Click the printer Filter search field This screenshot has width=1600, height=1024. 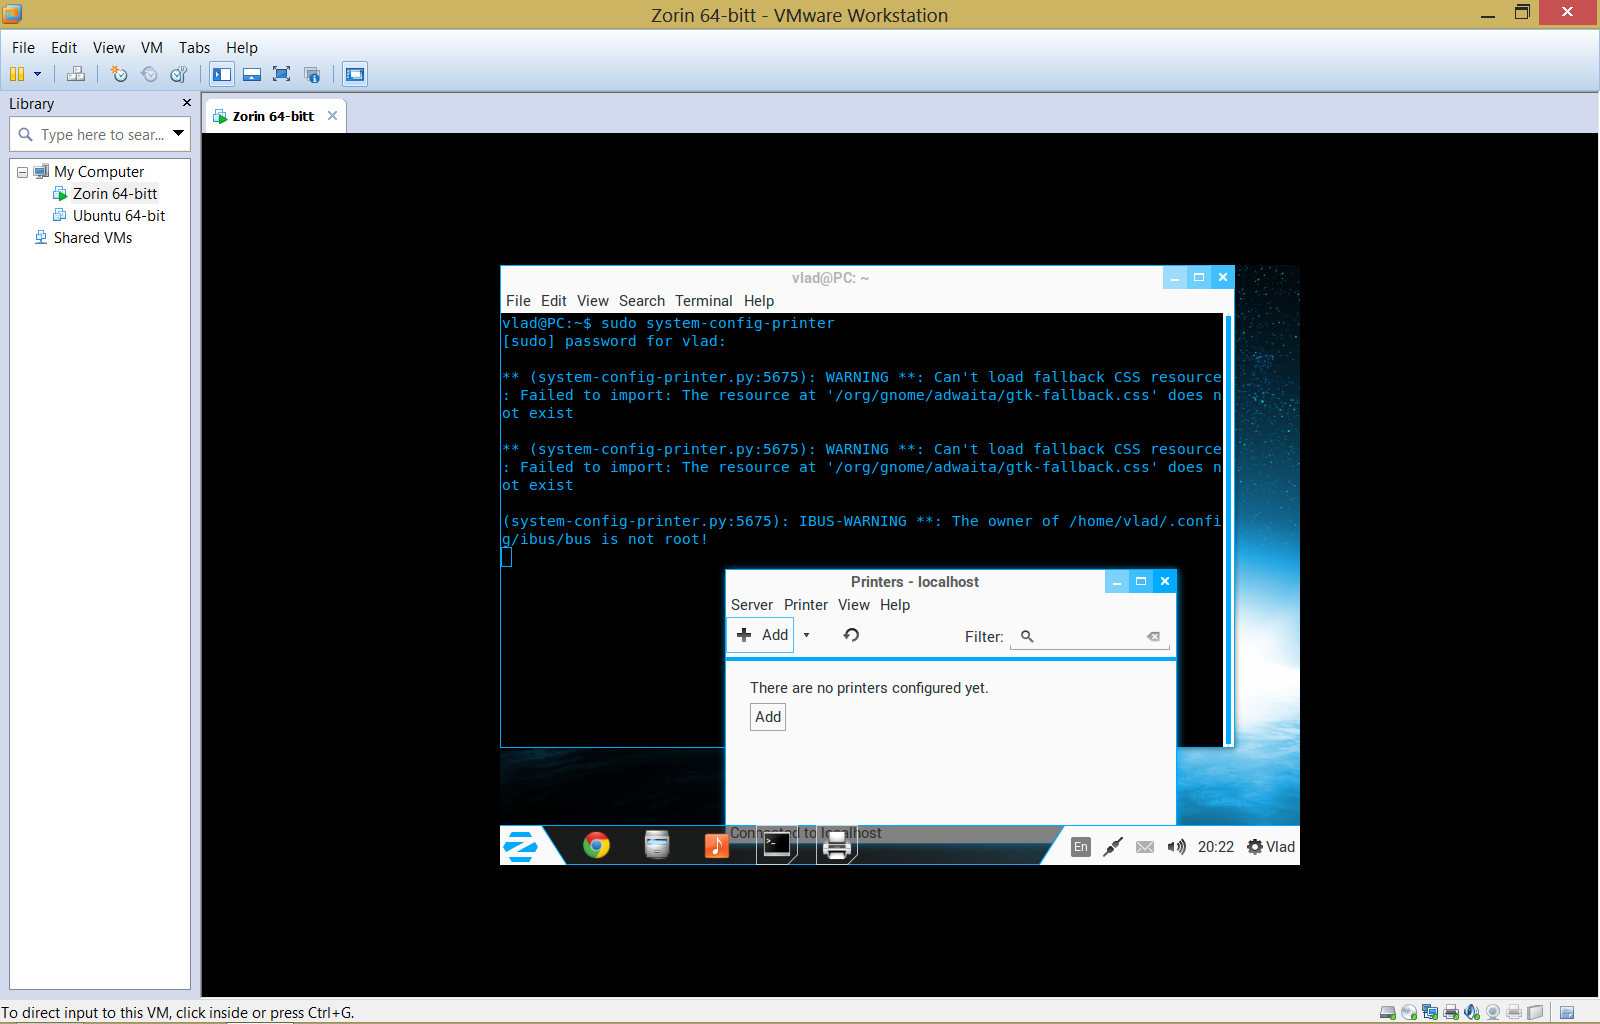(1090, 636)
